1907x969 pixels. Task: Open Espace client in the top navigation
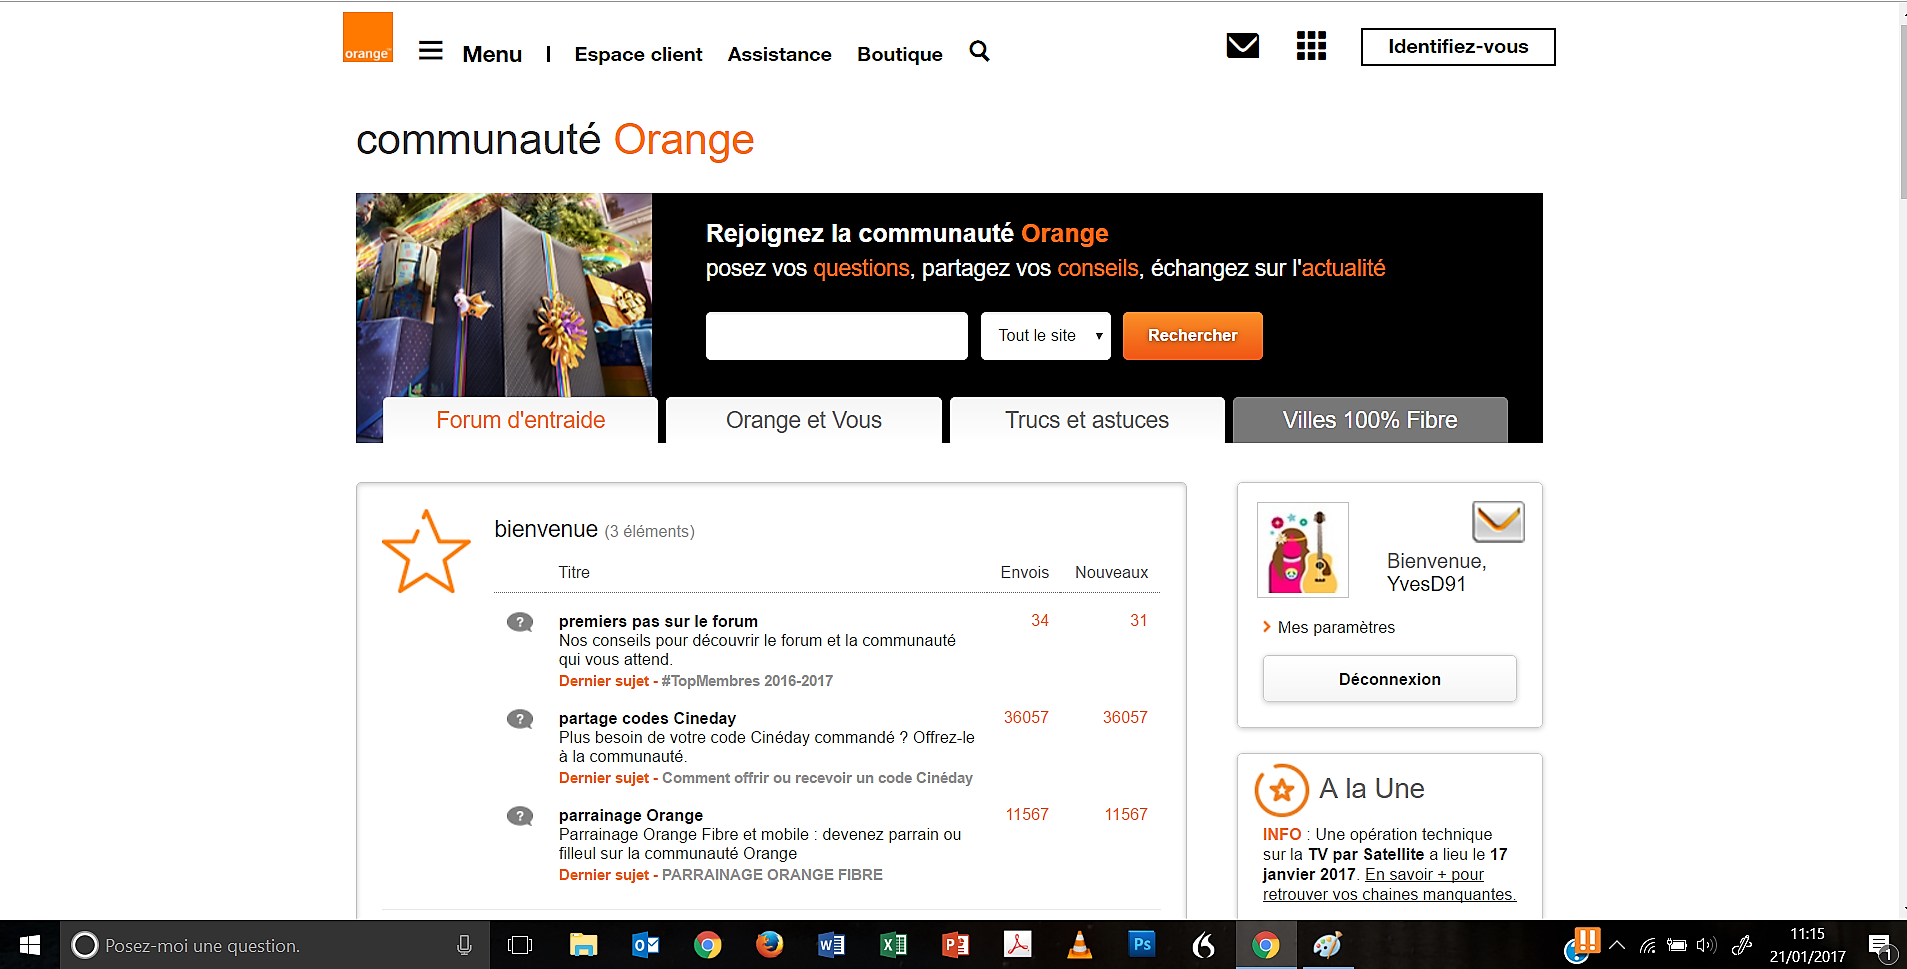tap(638, 54)
